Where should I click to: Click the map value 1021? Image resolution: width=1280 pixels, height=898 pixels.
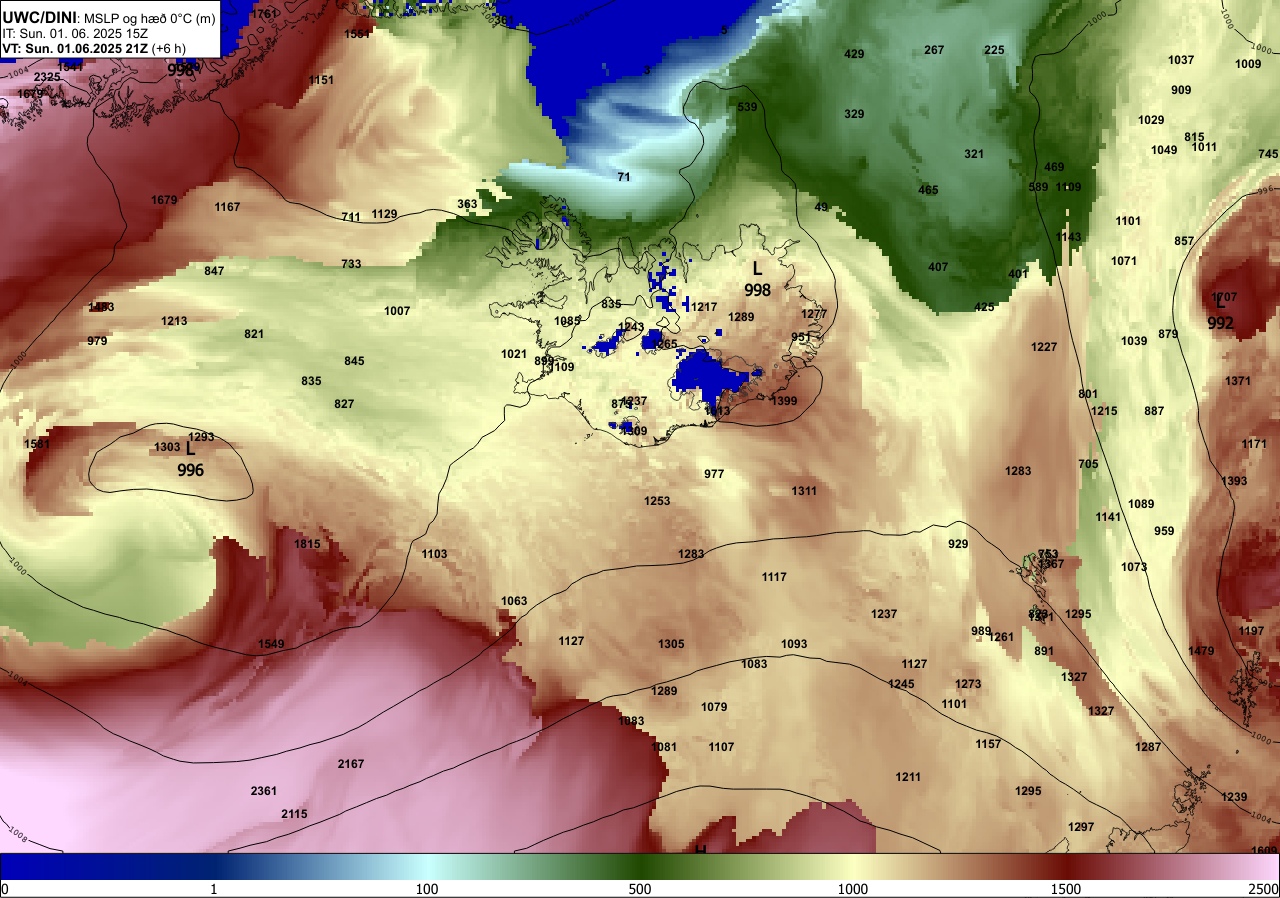click(x=514, y=354)
